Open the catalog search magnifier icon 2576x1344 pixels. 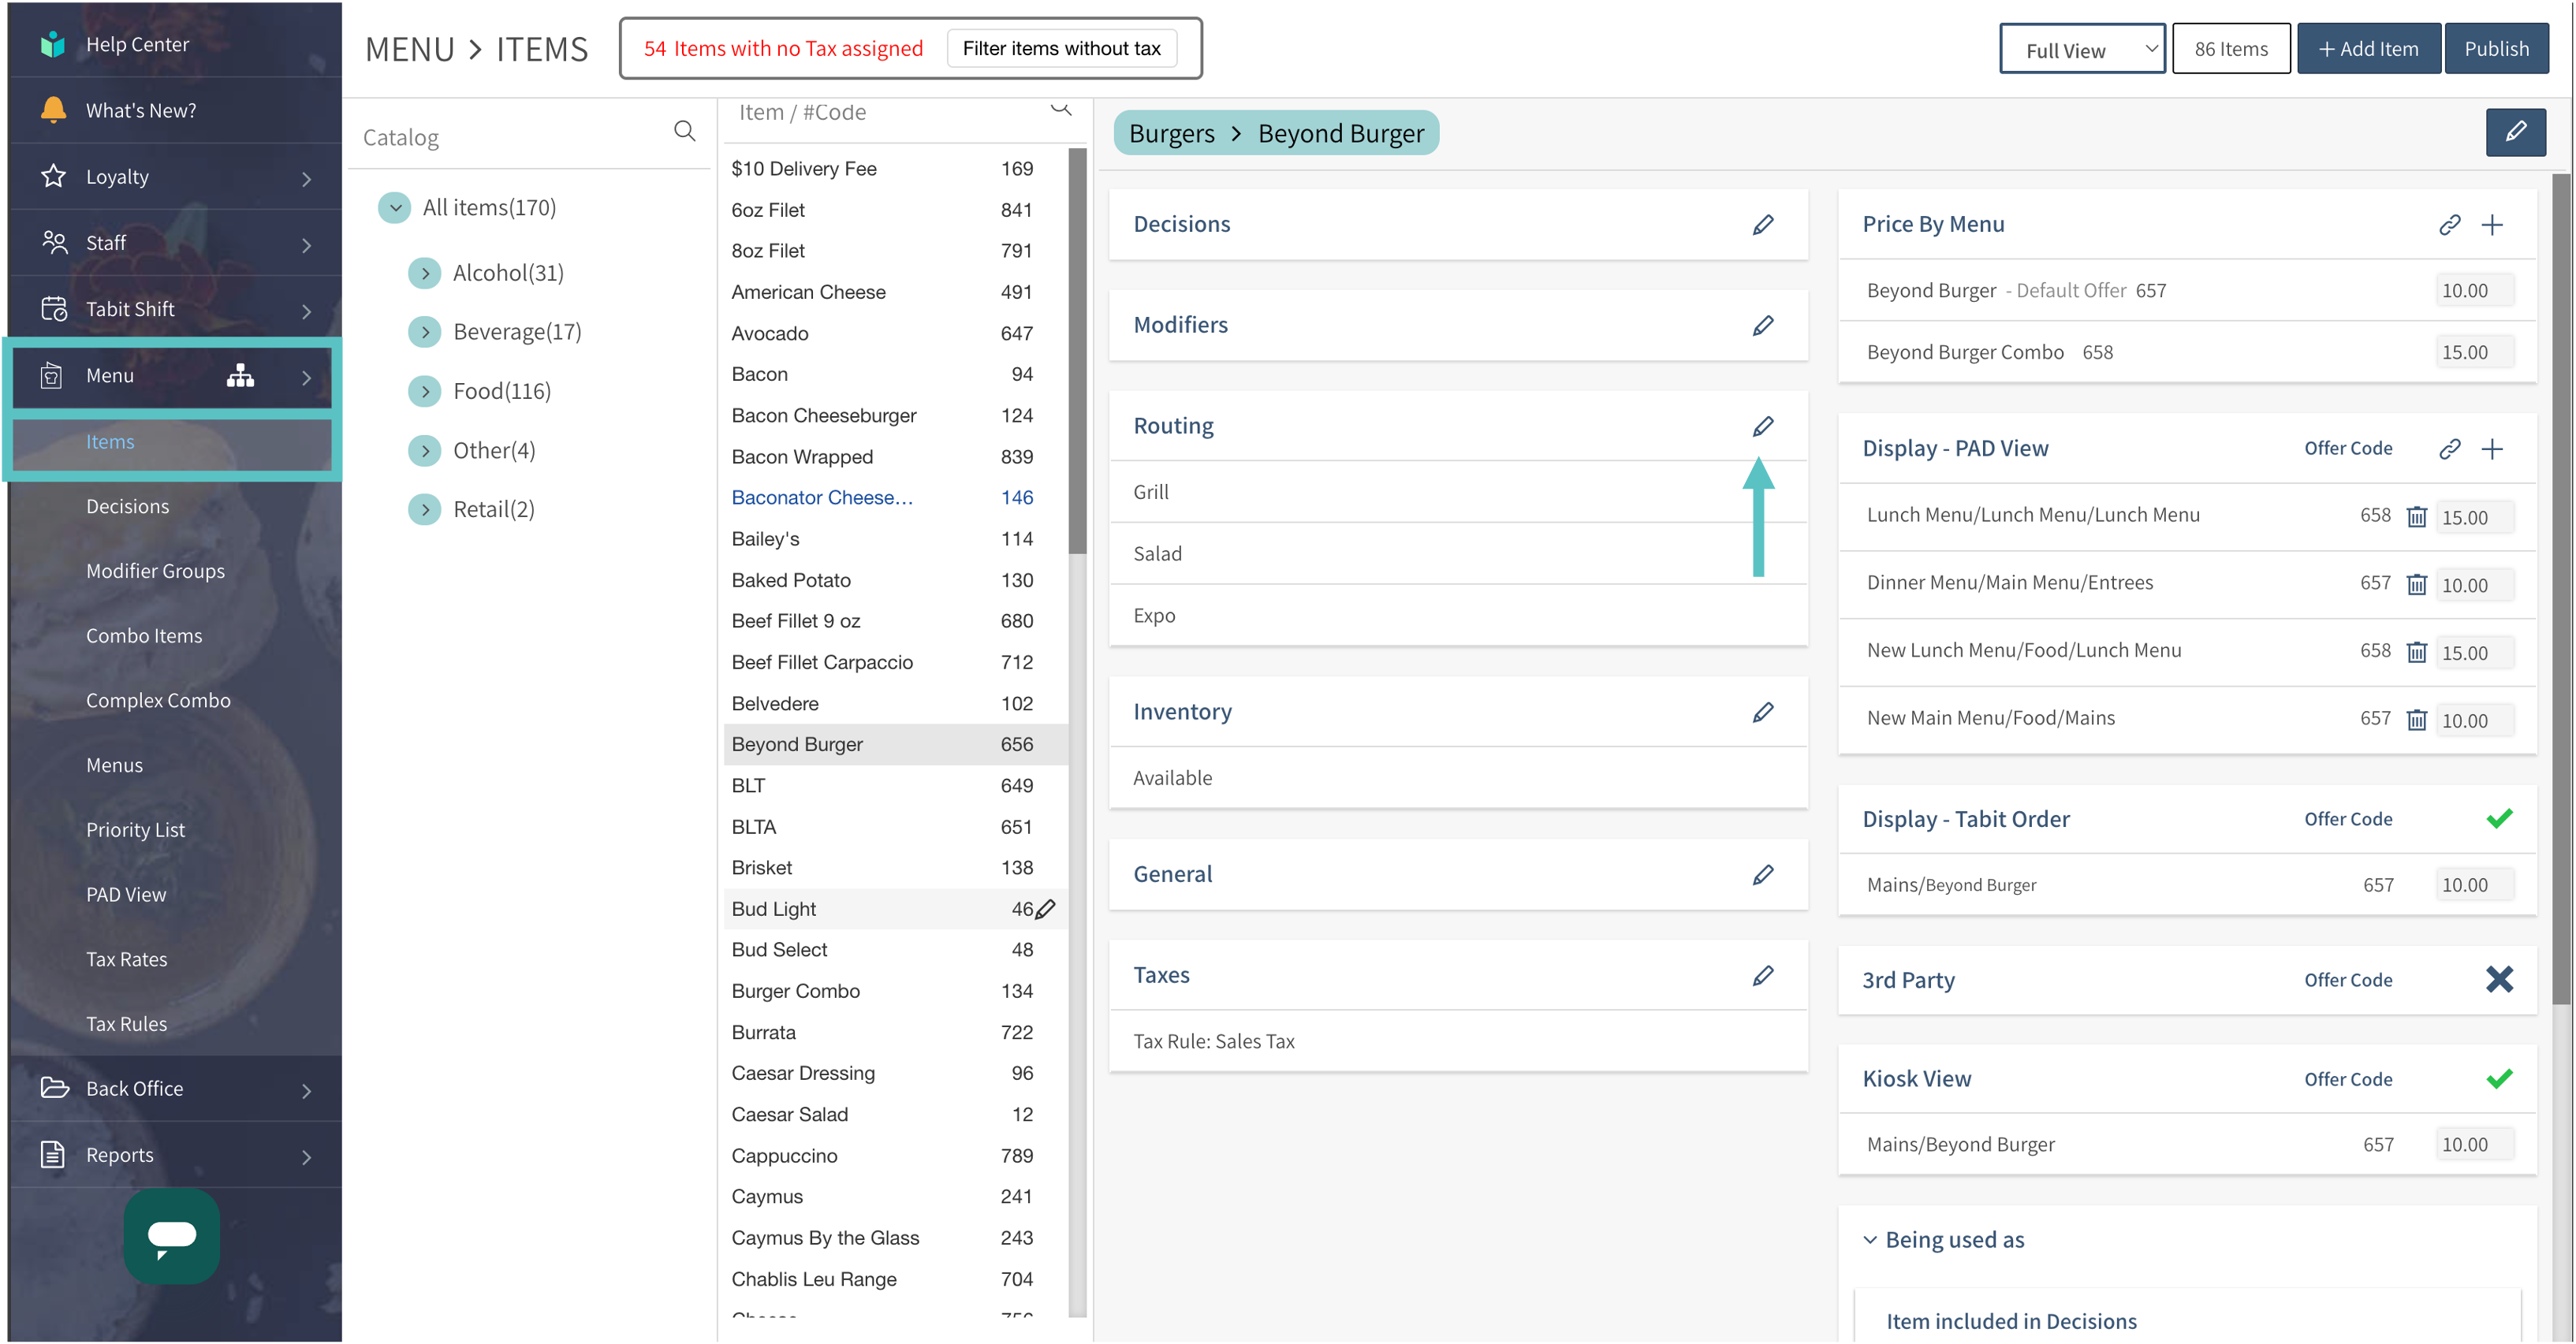(x=684, y=131)
